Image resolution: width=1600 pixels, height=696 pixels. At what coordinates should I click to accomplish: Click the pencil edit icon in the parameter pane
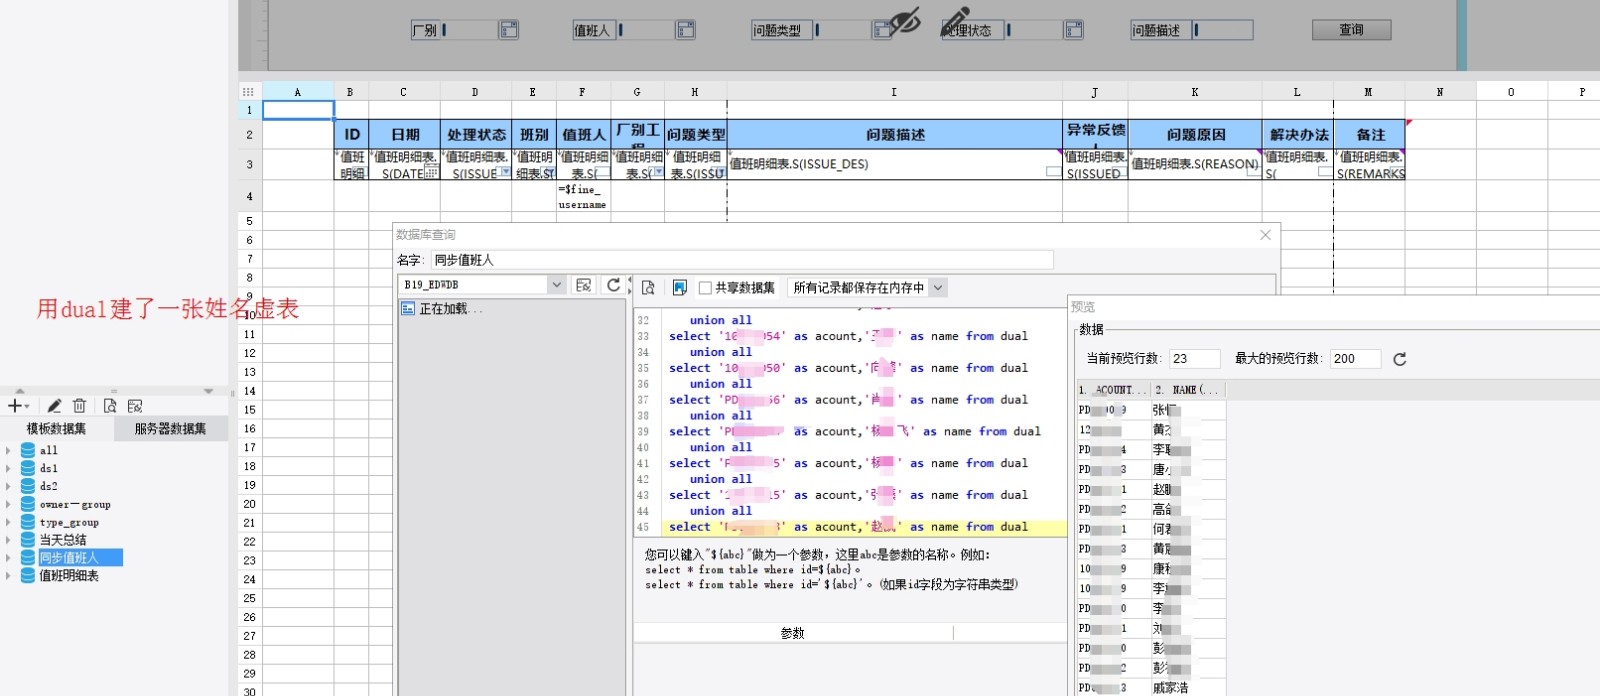[x=955, y=20]
